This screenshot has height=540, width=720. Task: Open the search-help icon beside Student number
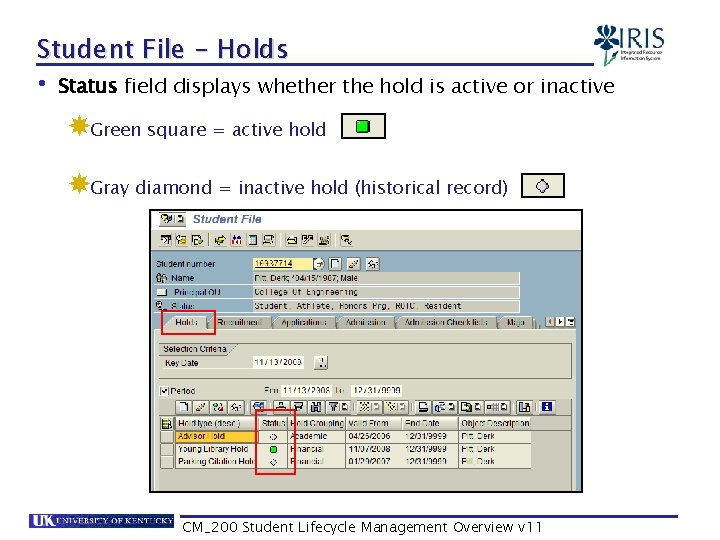pos(319,264)
